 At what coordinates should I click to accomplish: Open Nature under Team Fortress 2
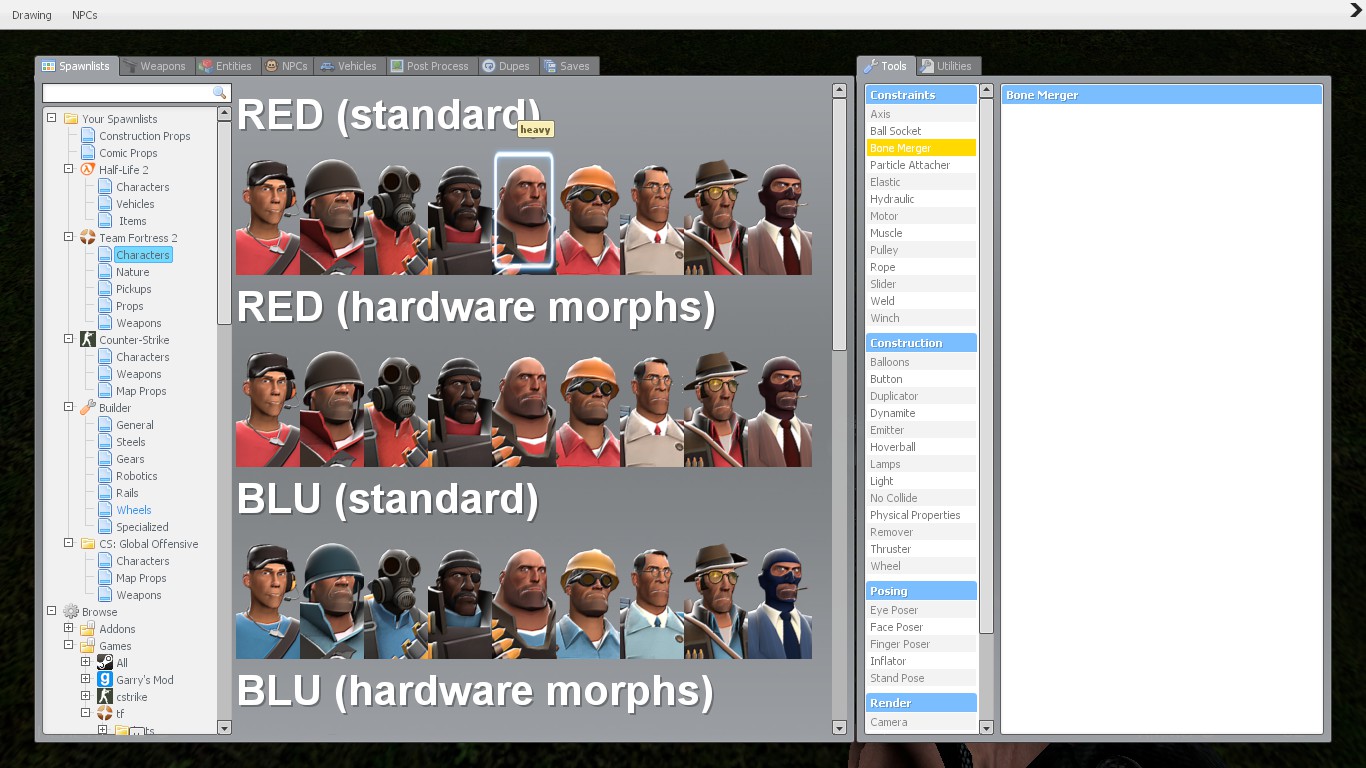(x=132, y=272)
